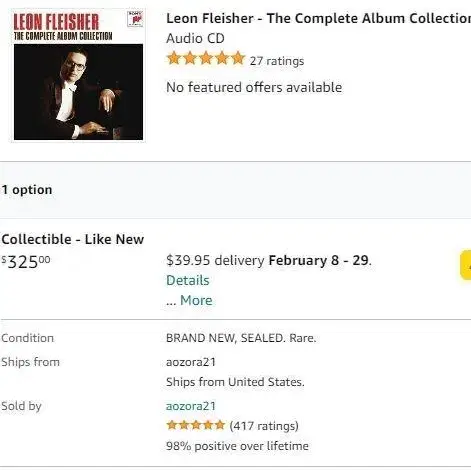
Task: View the 27 ratings link
Action: [277, 61]
